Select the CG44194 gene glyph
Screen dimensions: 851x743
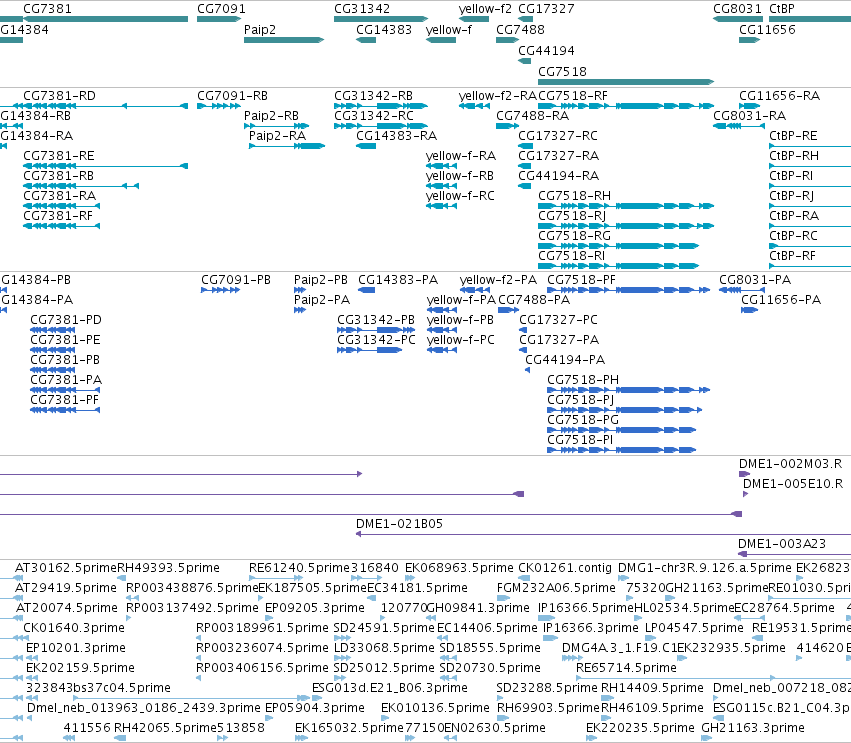(524, 61)
